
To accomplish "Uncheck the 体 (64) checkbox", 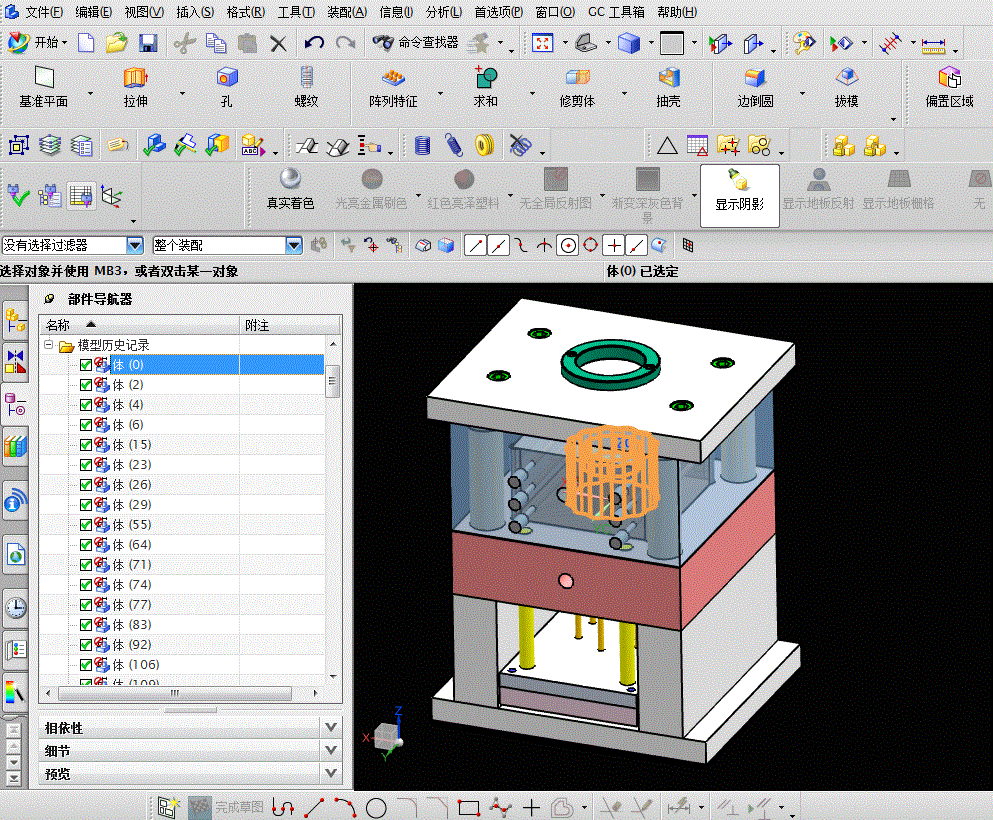I will tap(86, 545).
